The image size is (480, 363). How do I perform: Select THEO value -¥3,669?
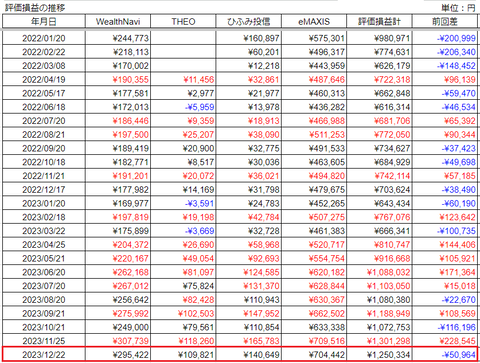click(x=199, y=231)
